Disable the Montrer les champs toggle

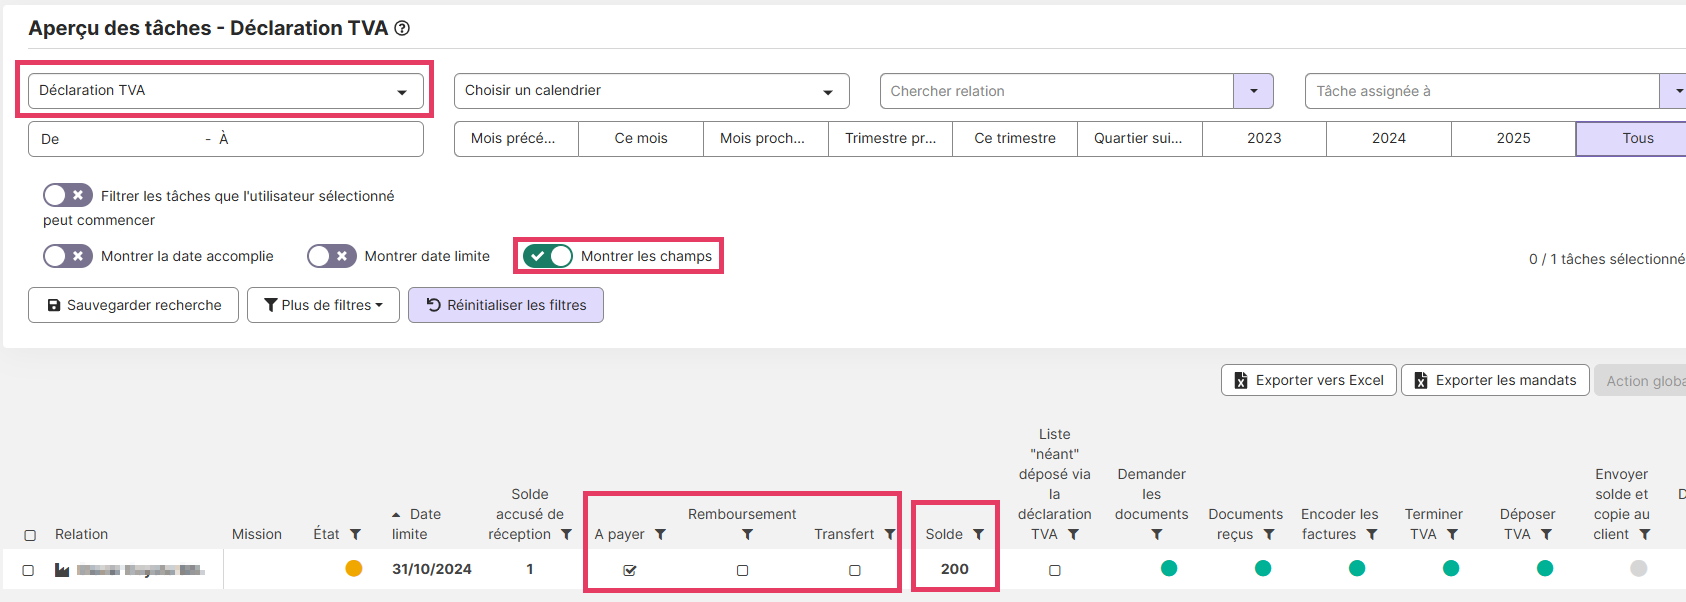coord(548,256)
